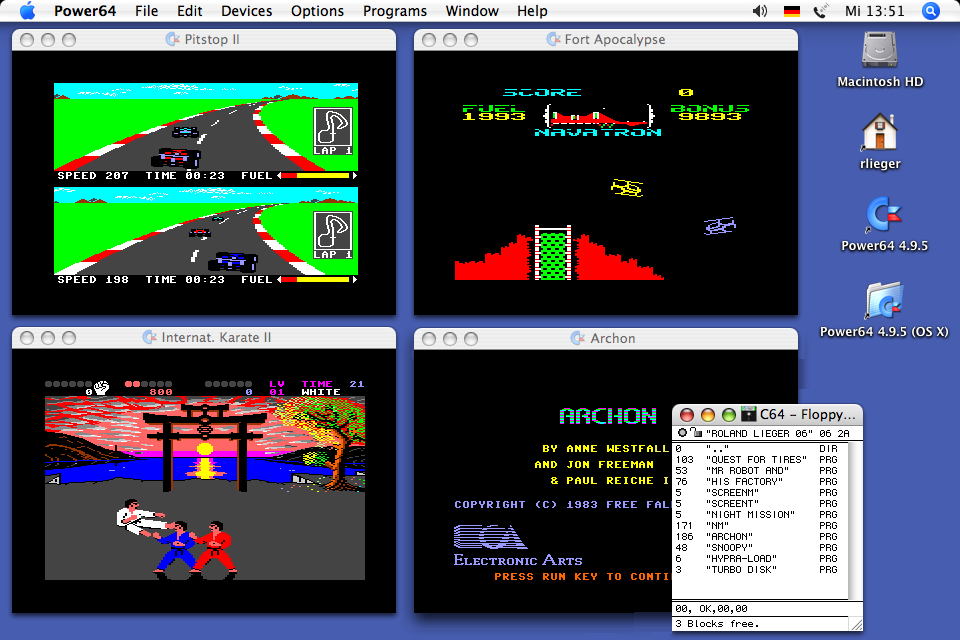960x640 pixels.
Task: Click the "3 Blocks free." status text
Action: 717,623
